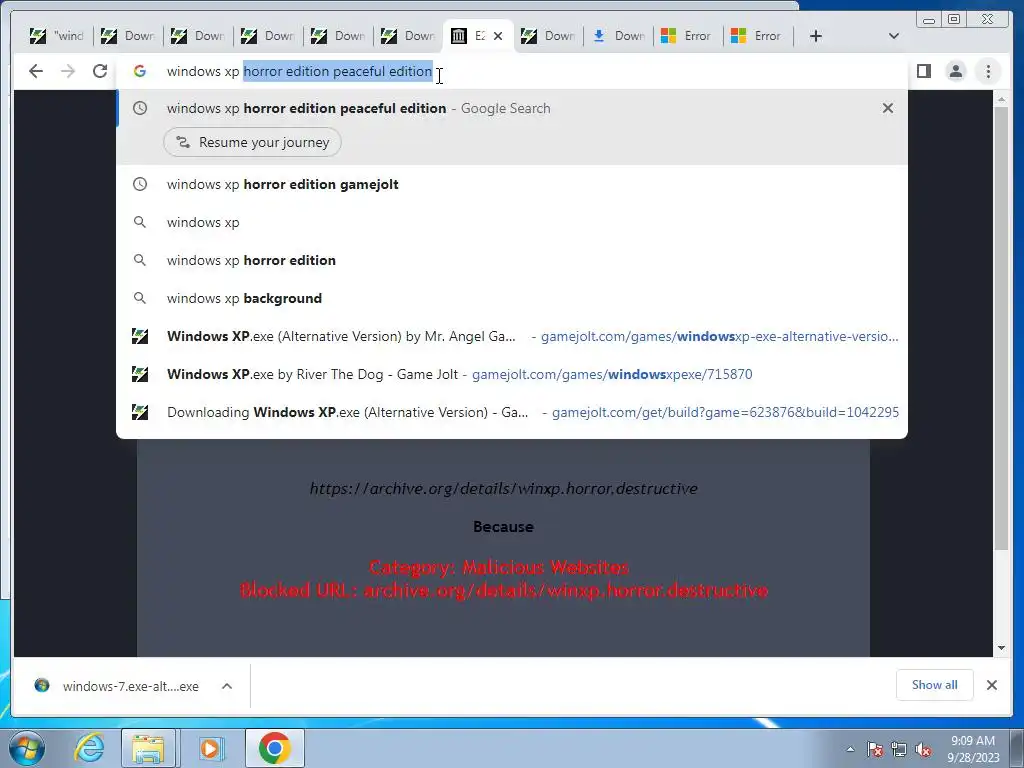
Task: Click Show all downloads
Action: [x=935, y=685]
